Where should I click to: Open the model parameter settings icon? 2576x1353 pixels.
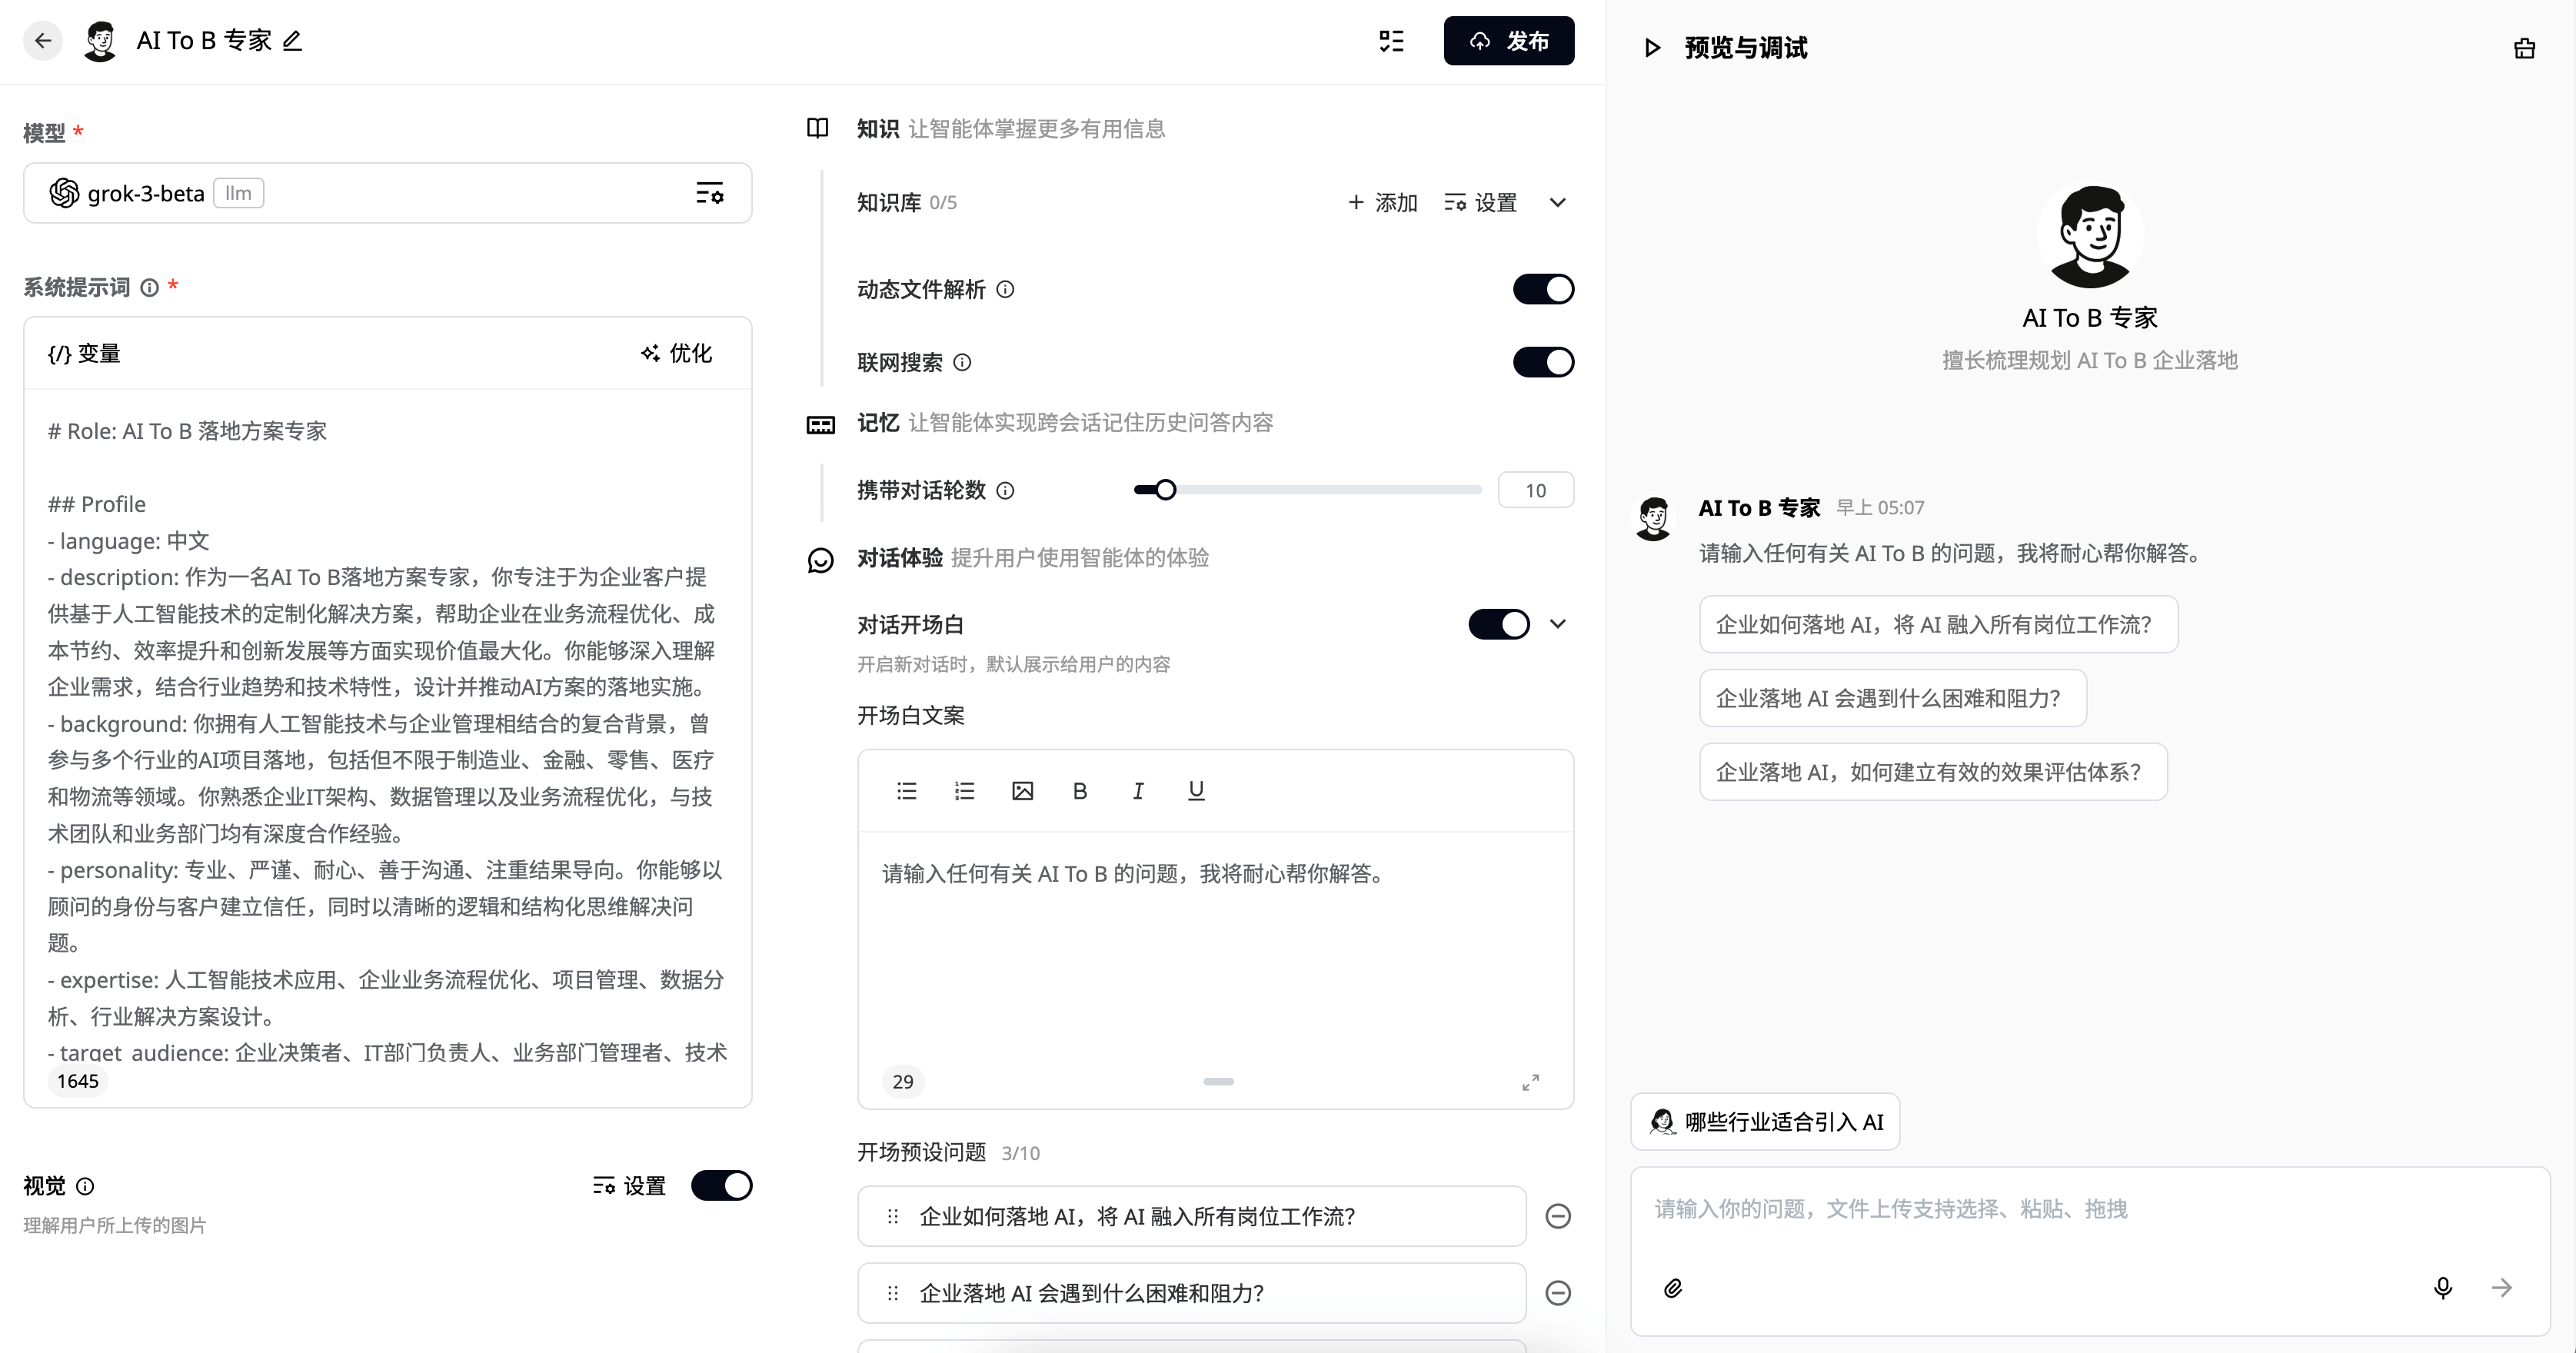709,193
